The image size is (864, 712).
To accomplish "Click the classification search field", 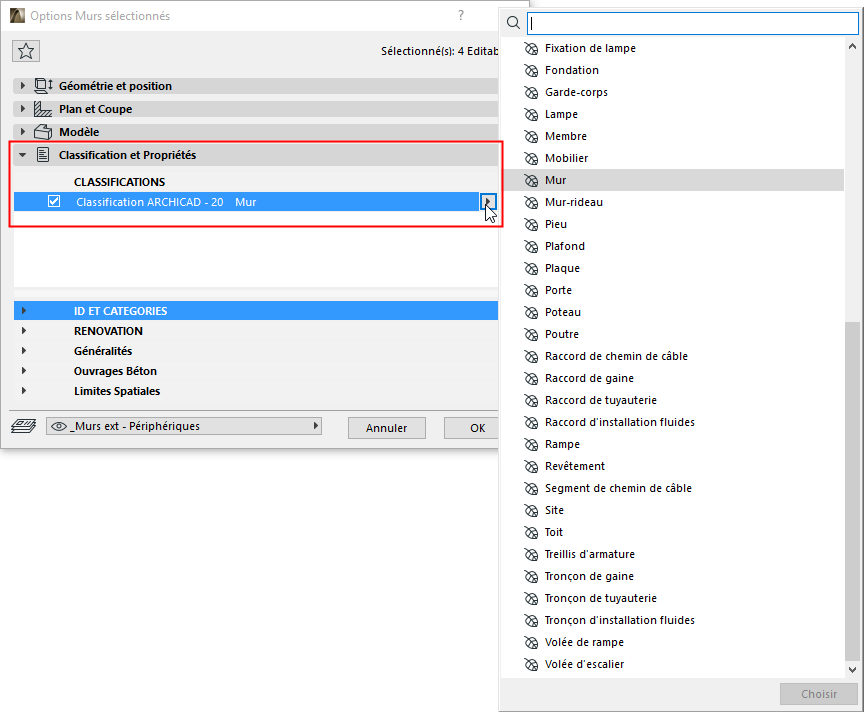I will point(693,23).
